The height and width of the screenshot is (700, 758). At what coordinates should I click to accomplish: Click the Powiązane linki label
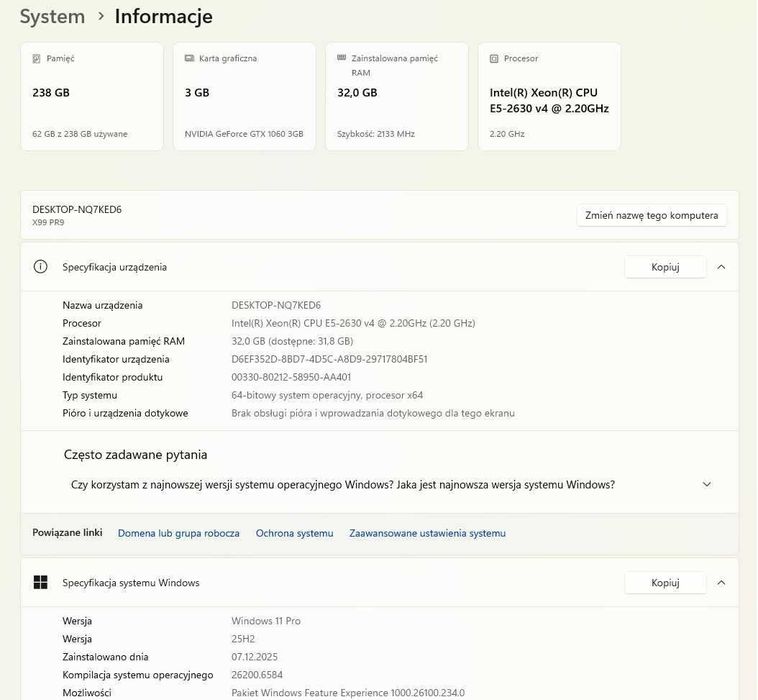point(67,533)
